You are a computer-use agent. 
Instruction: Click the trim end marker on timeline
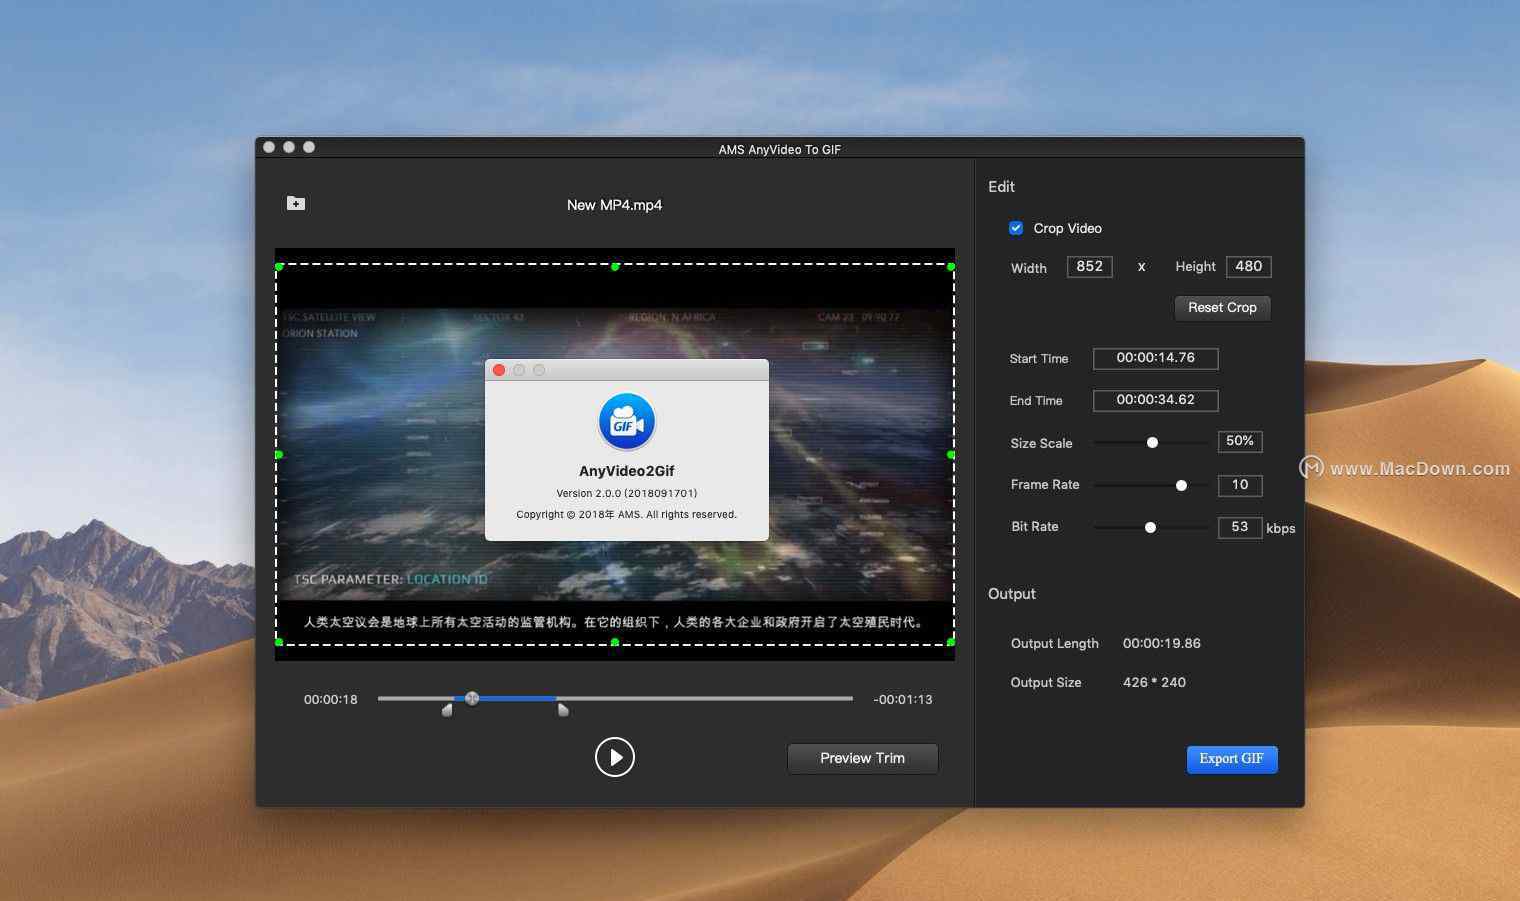click(x=563, y=710)
